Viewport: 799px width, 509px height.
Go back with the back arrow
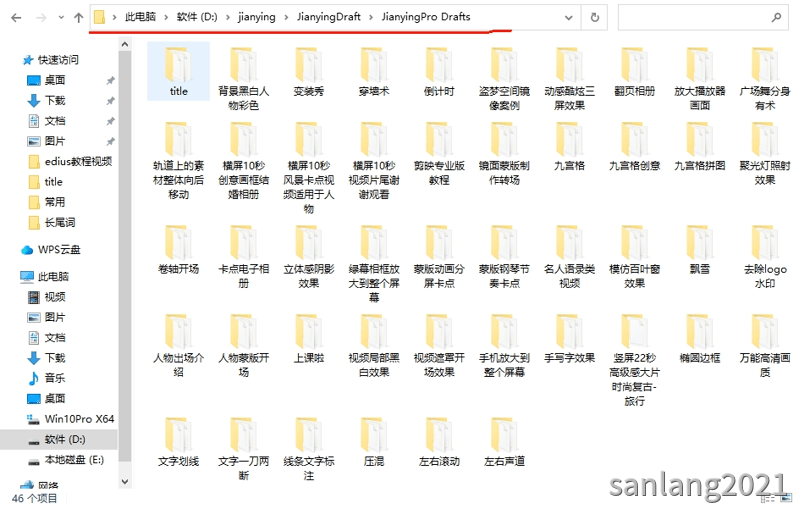[x=16, y=18]
